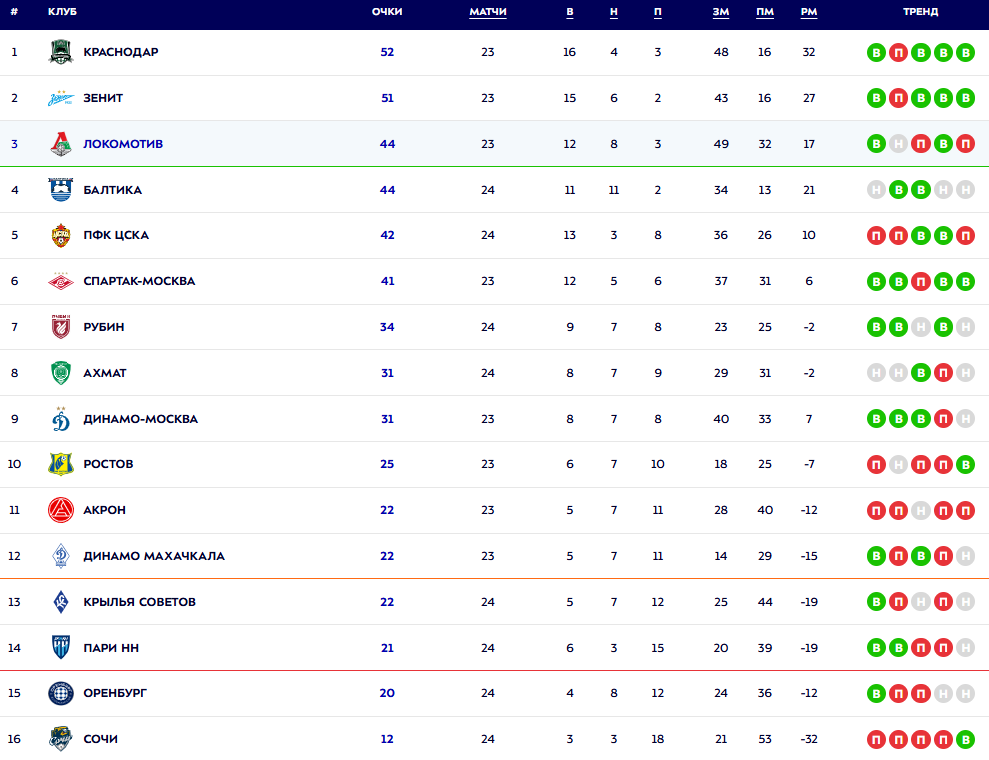The height and width of the screenshot is (760, 989).
Task: Click Krasnodar's second trend result, red П
Action: tap(898, 53)
